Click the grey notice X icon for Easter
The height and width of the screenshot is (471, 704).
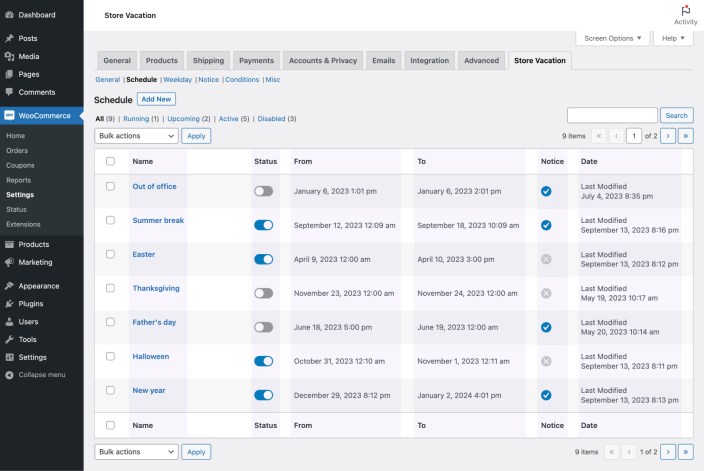[545, 259]
